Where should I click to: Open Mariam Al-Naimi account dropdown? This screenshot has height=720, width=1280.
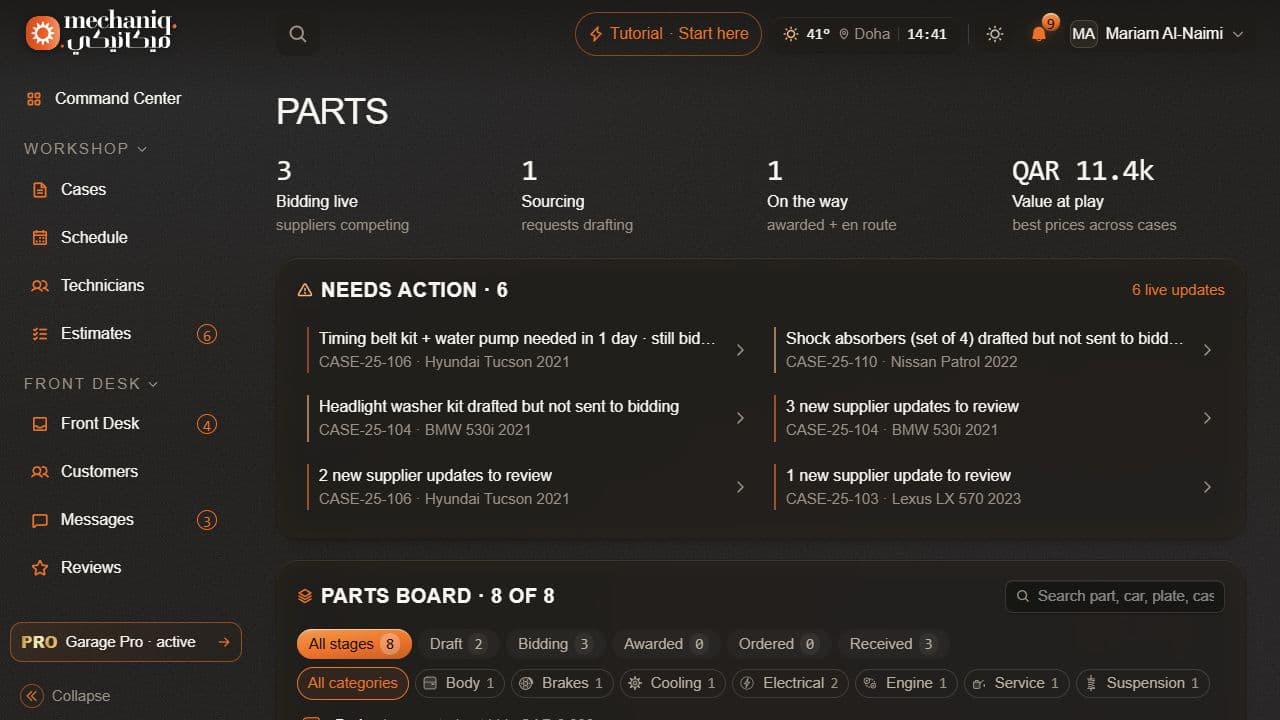(1157, 34)
